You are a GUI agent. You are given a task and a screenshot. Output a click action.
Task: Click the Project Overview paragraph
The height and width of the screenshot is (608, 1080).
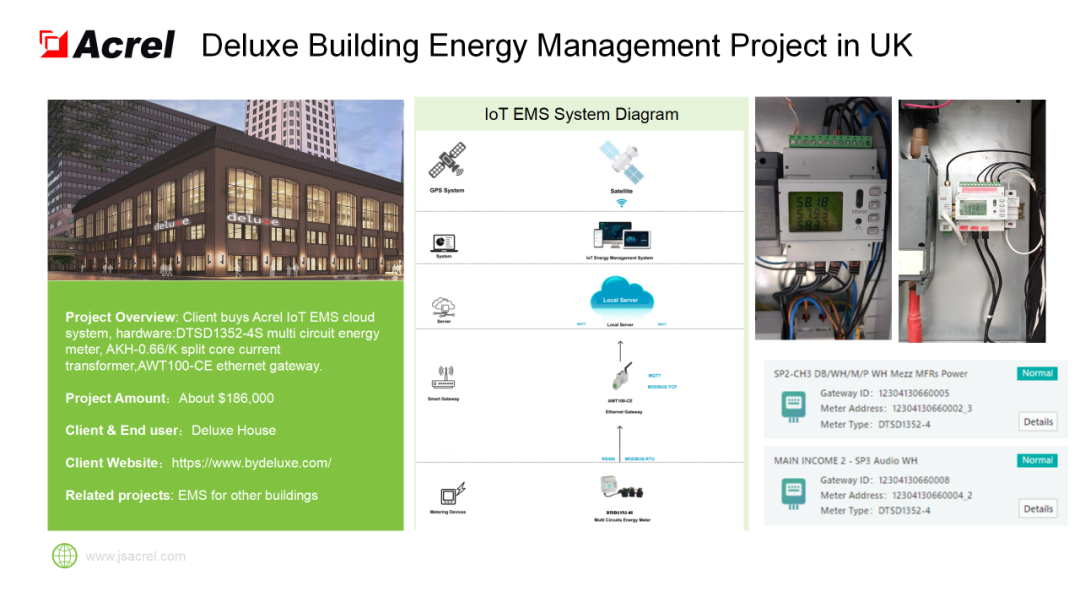point(223,342)
